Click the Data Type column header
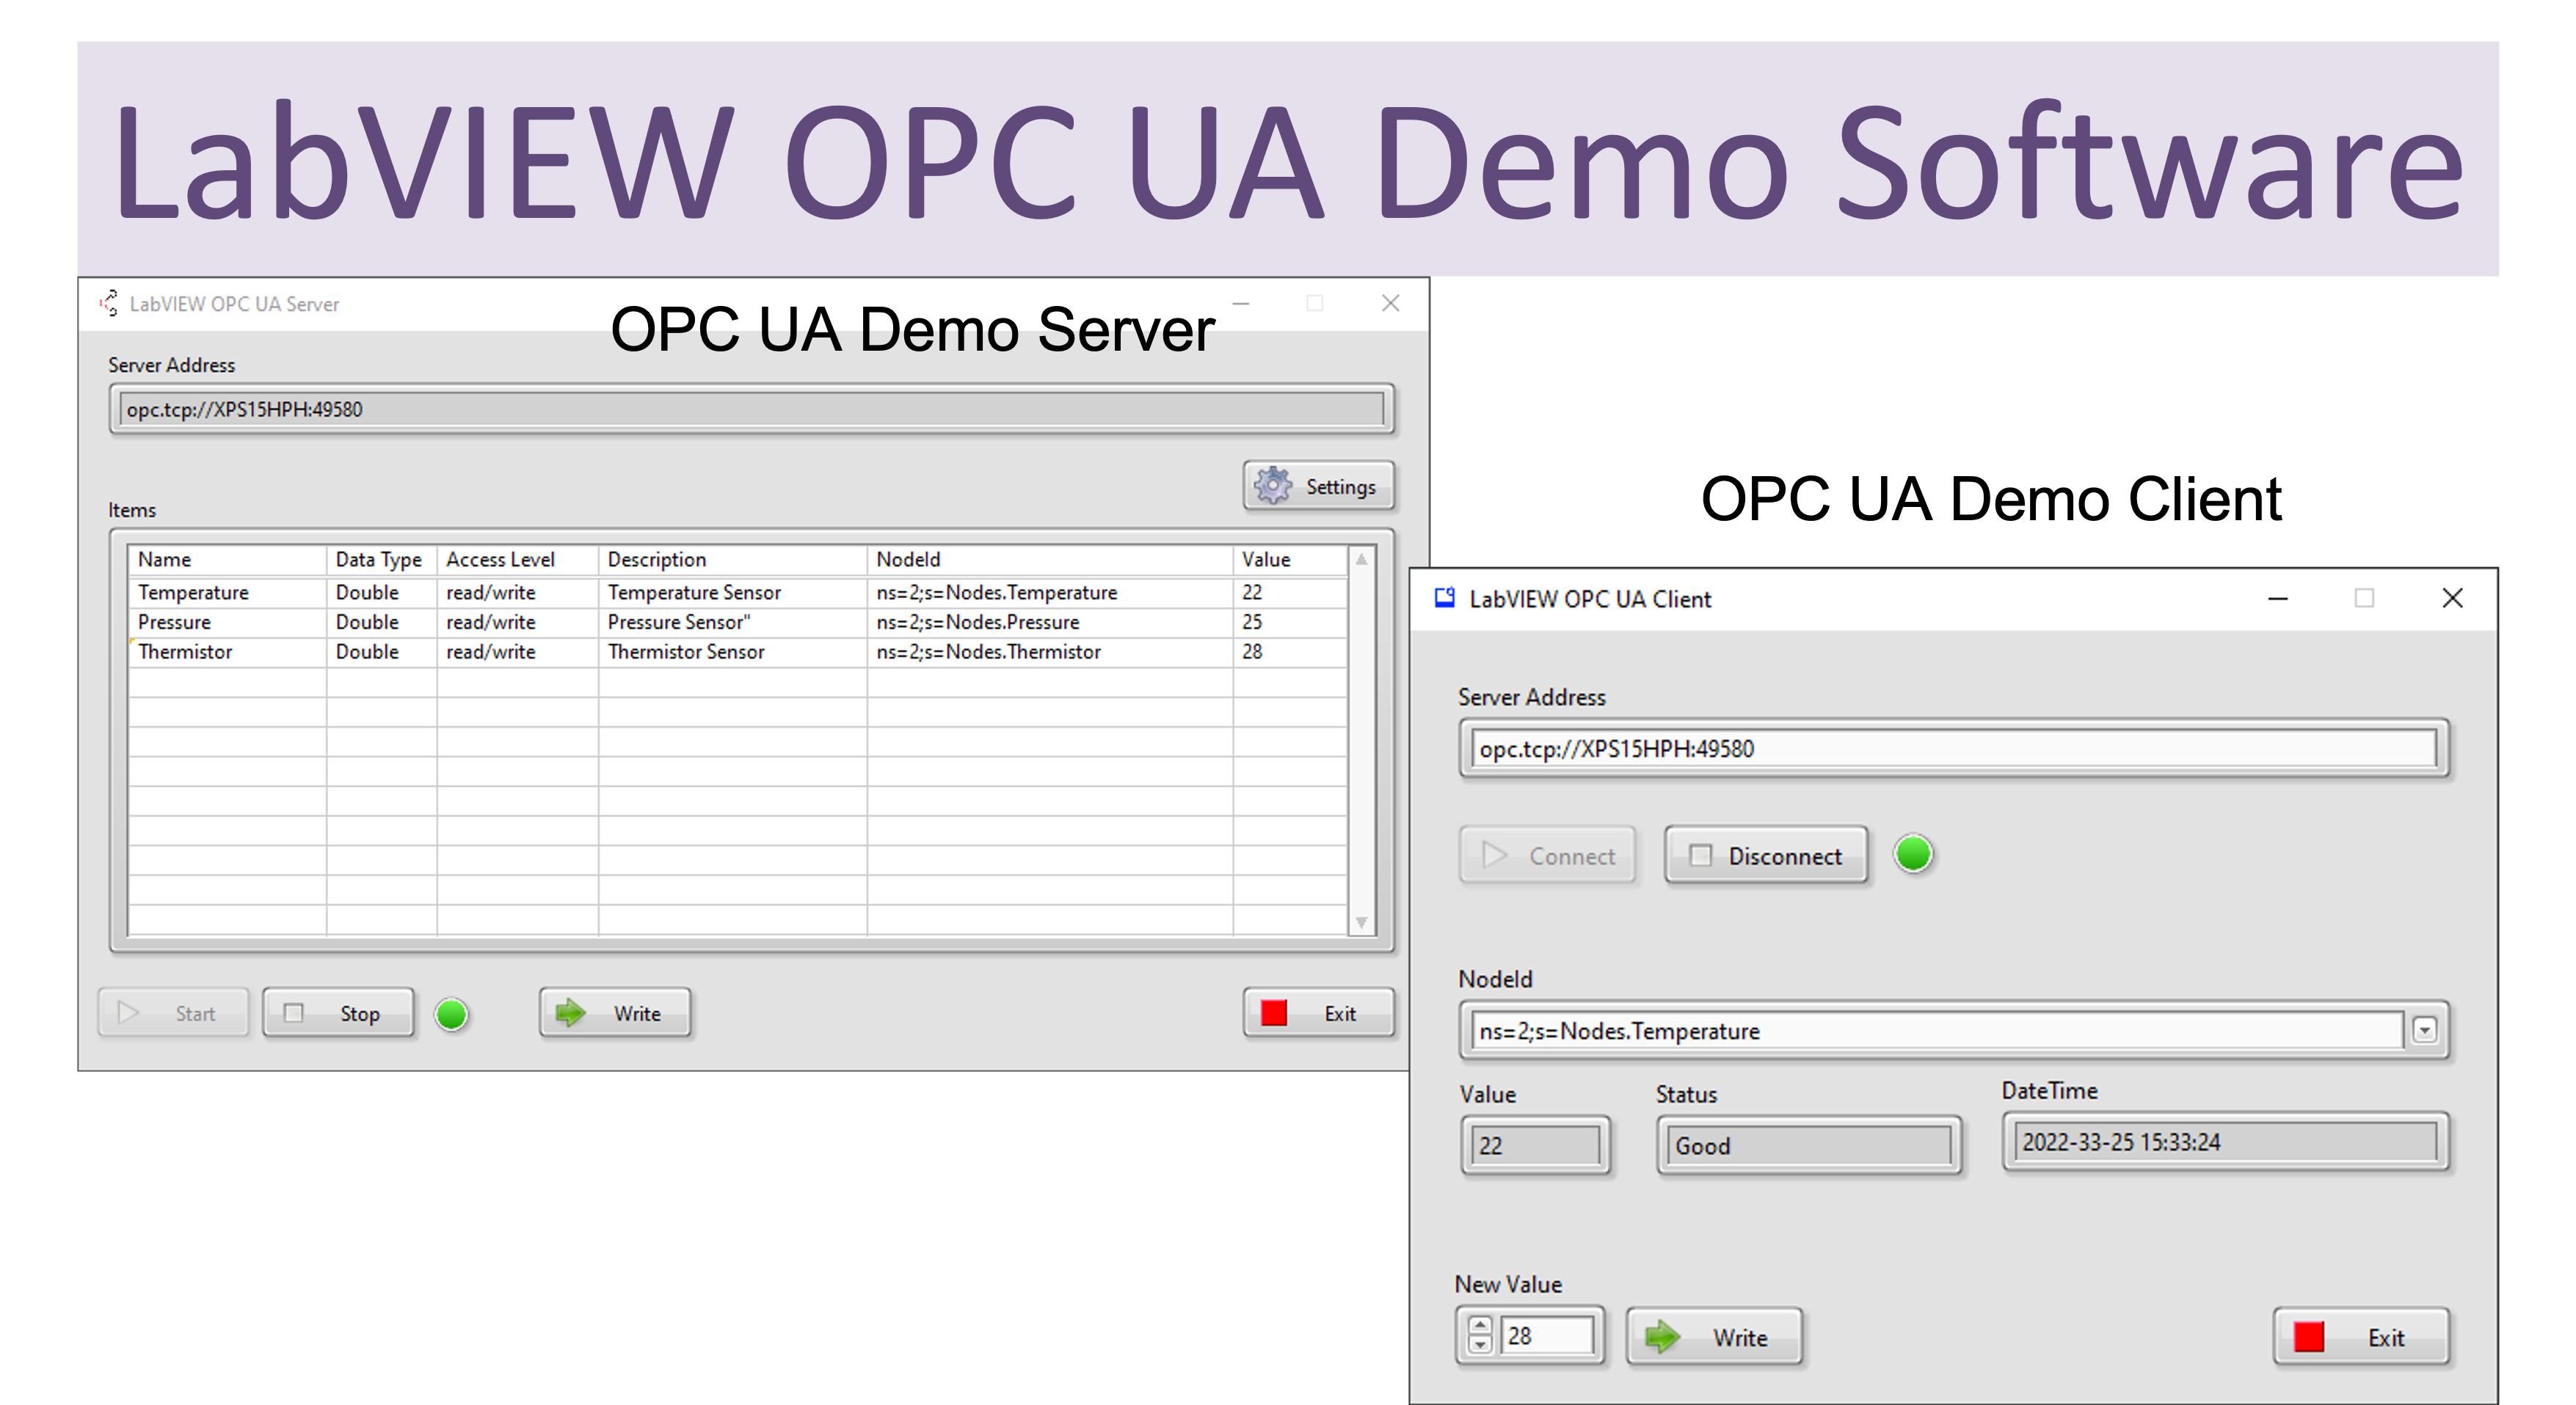2576x1405 pixels. [x=381, y=559]
